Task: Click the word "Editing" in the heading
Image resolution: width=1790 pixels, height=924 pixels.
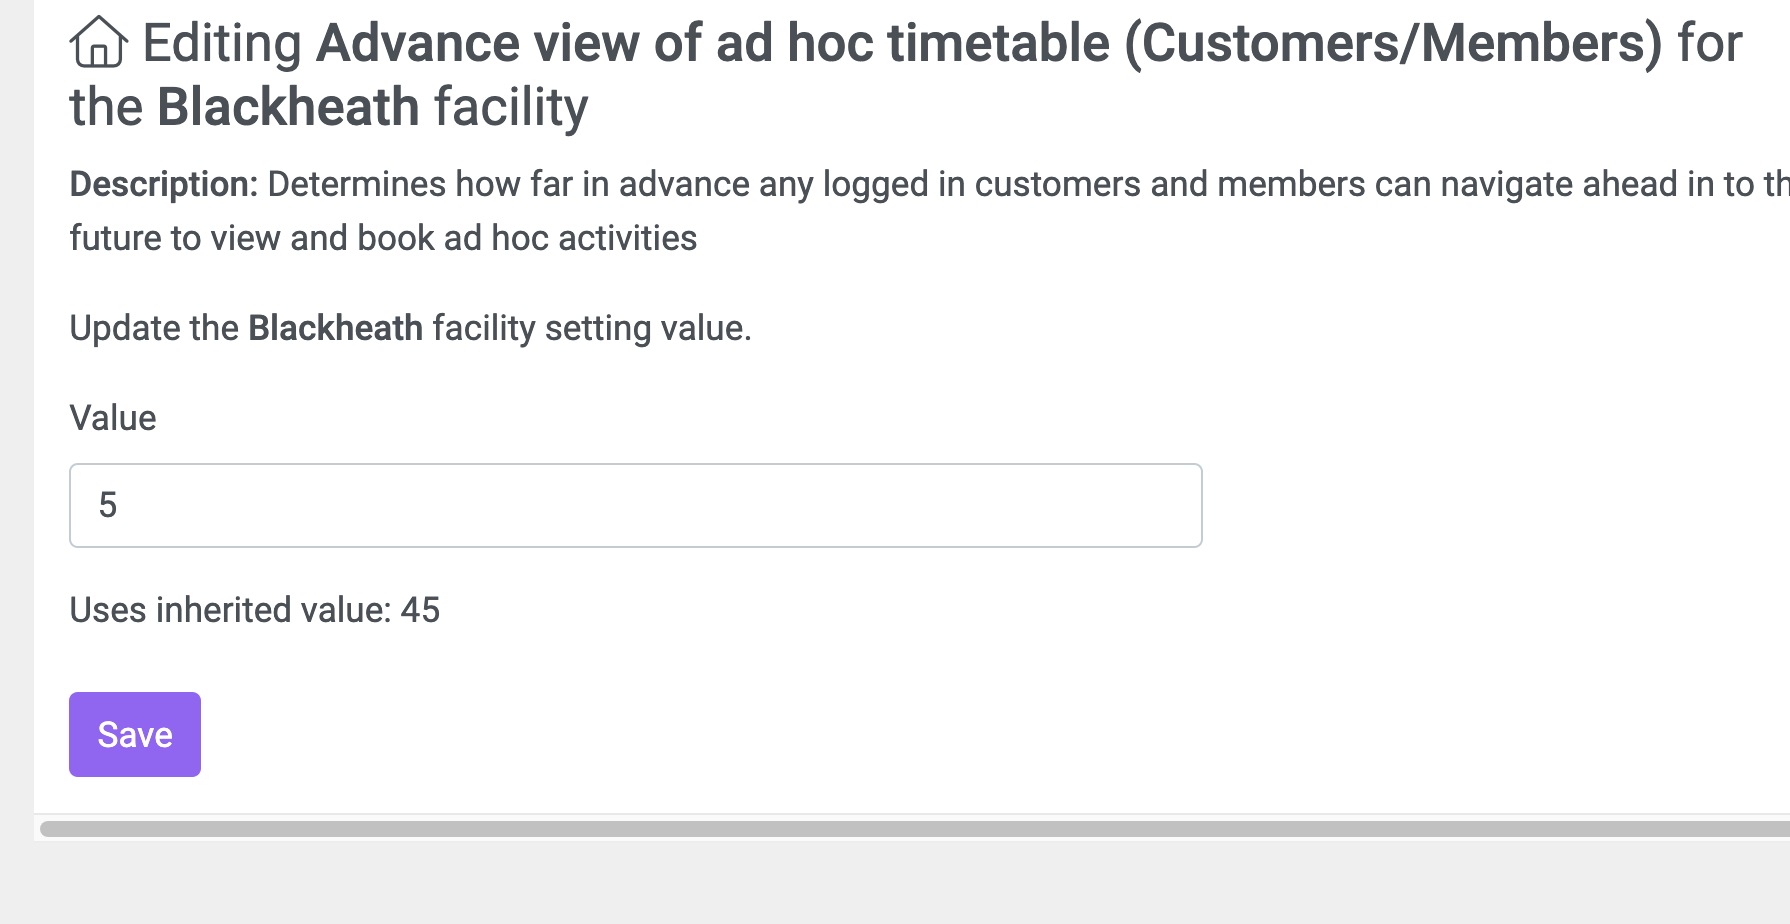Action: [x=222, y=44]
